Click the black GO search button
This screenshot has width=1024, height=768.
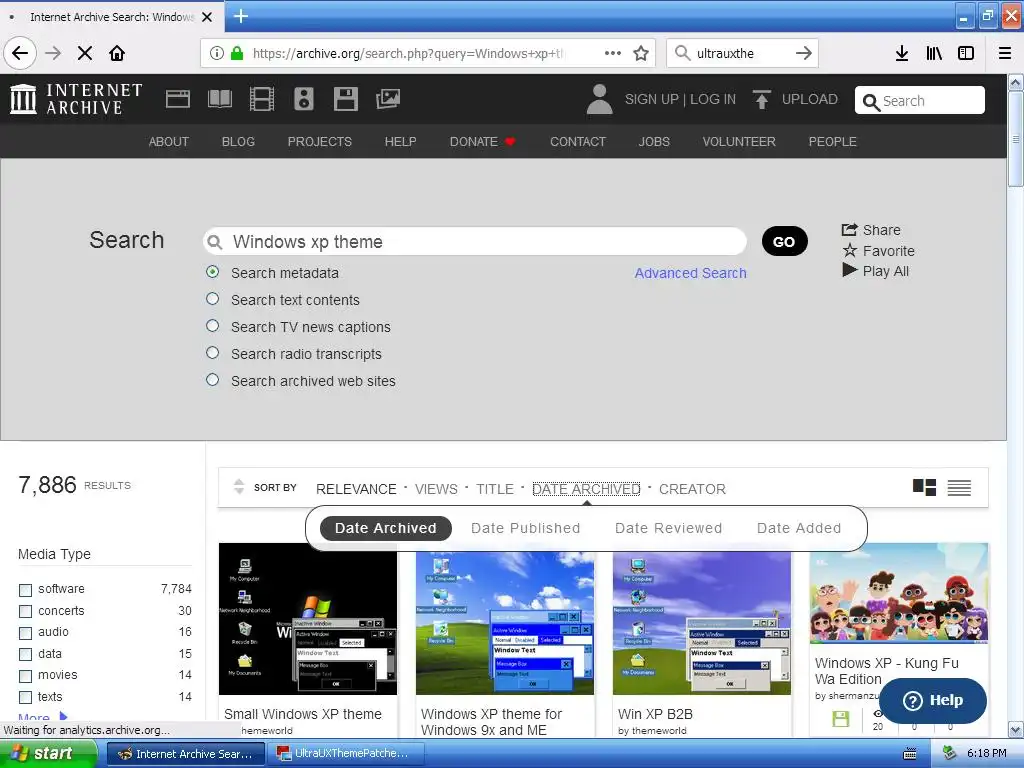point(784,242)
